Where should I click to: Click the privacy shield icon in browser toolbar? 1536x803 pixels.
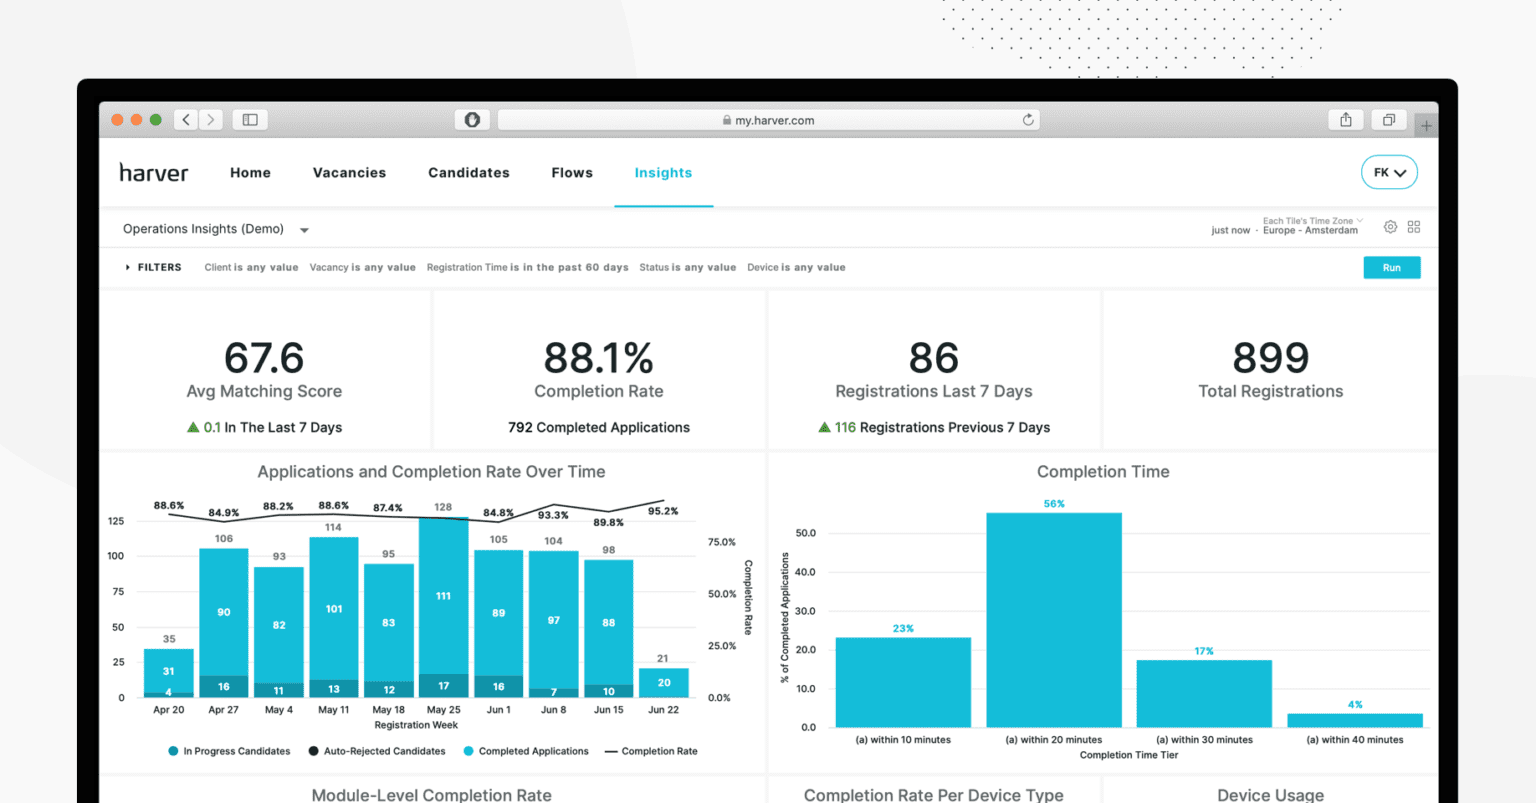pos(472,119)
